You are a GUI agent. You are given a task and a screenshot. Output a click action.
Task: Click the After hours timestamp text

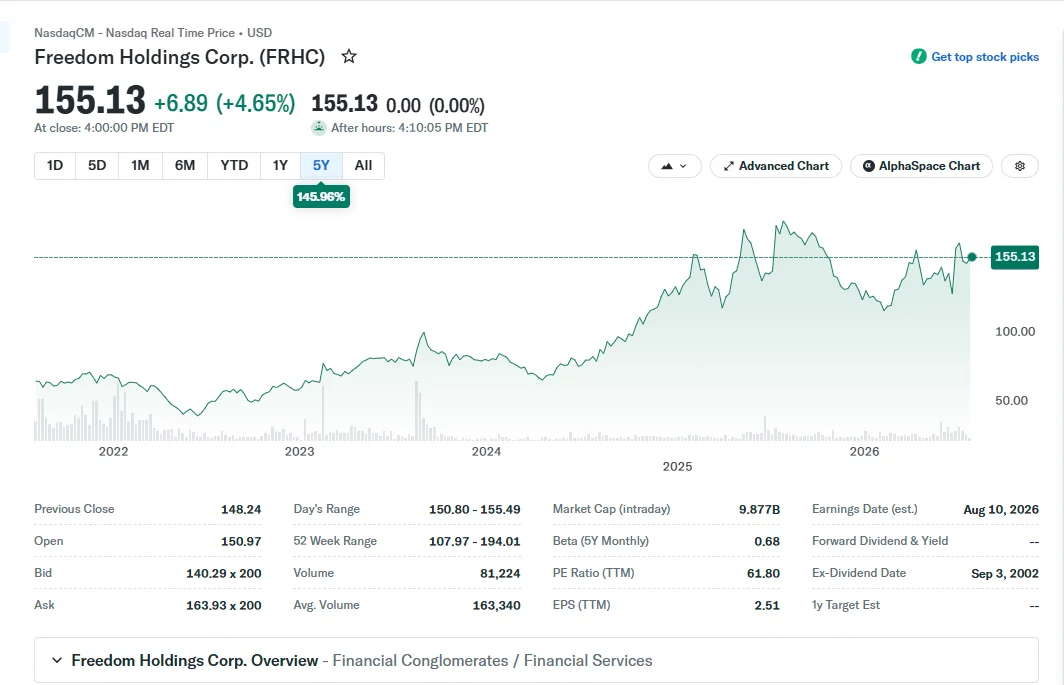pos(409,128)
